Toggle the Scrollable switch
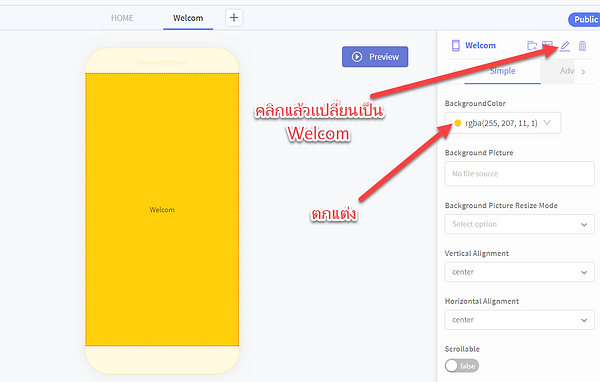 click(461, 366)
